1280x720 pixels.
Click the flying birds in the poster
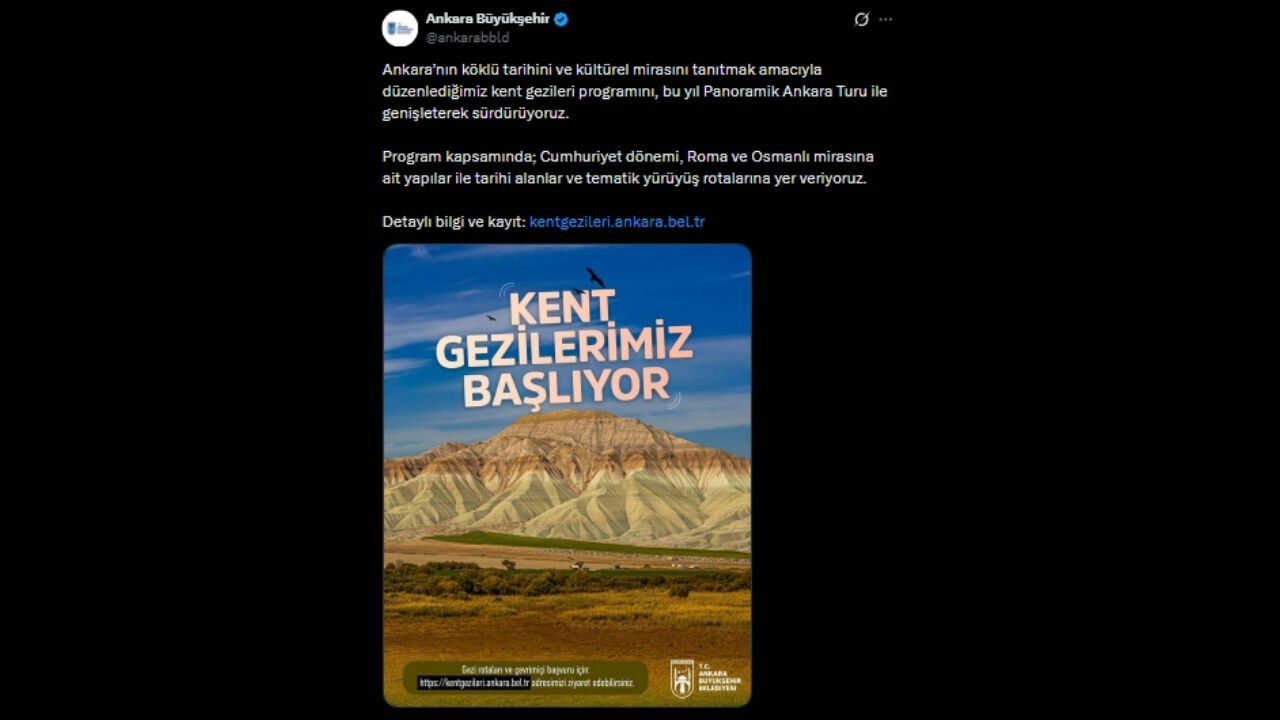(x=594, y=277)
